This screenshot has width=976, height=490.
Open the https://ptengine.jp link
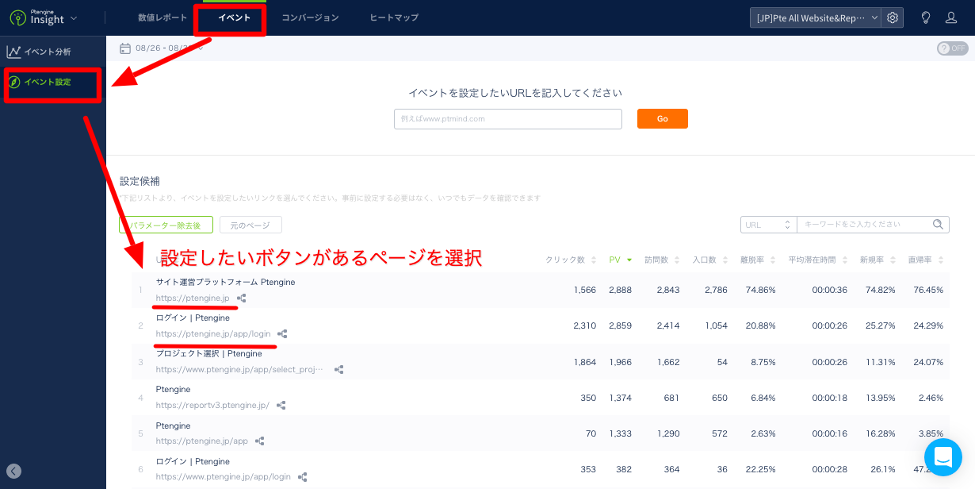click(193, 298)
